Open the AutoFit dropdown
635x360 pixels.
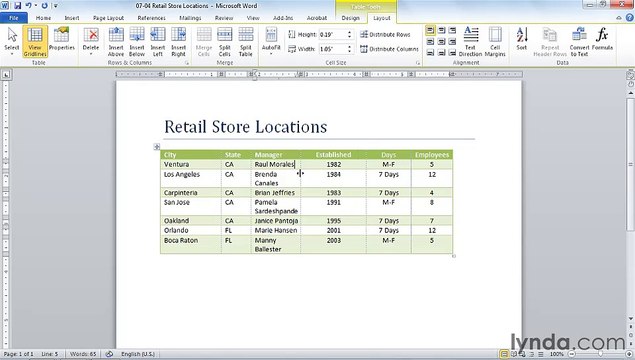[271, 42]
